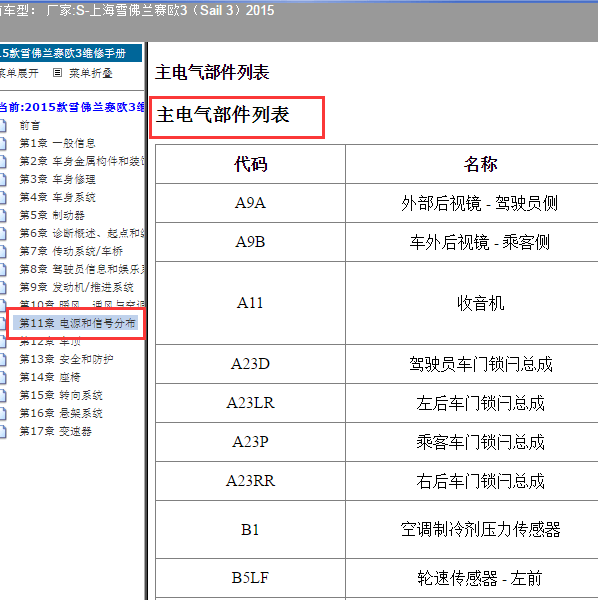Click the B1 code cell

coord(251,530)
